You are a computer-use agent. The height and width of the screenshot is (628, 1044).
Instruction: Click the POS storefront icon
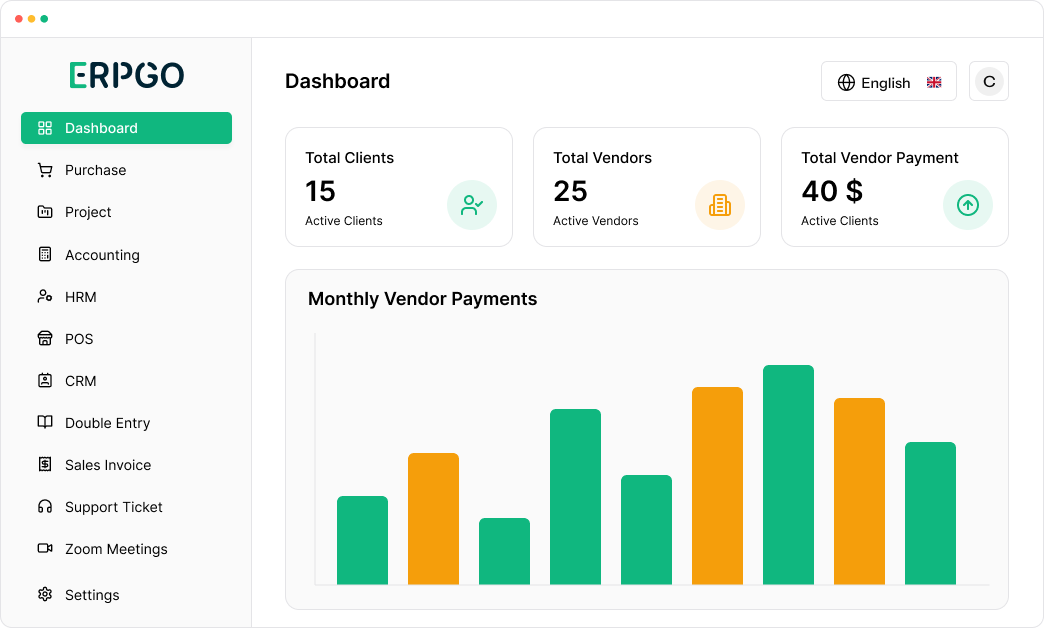pos(45,338)
